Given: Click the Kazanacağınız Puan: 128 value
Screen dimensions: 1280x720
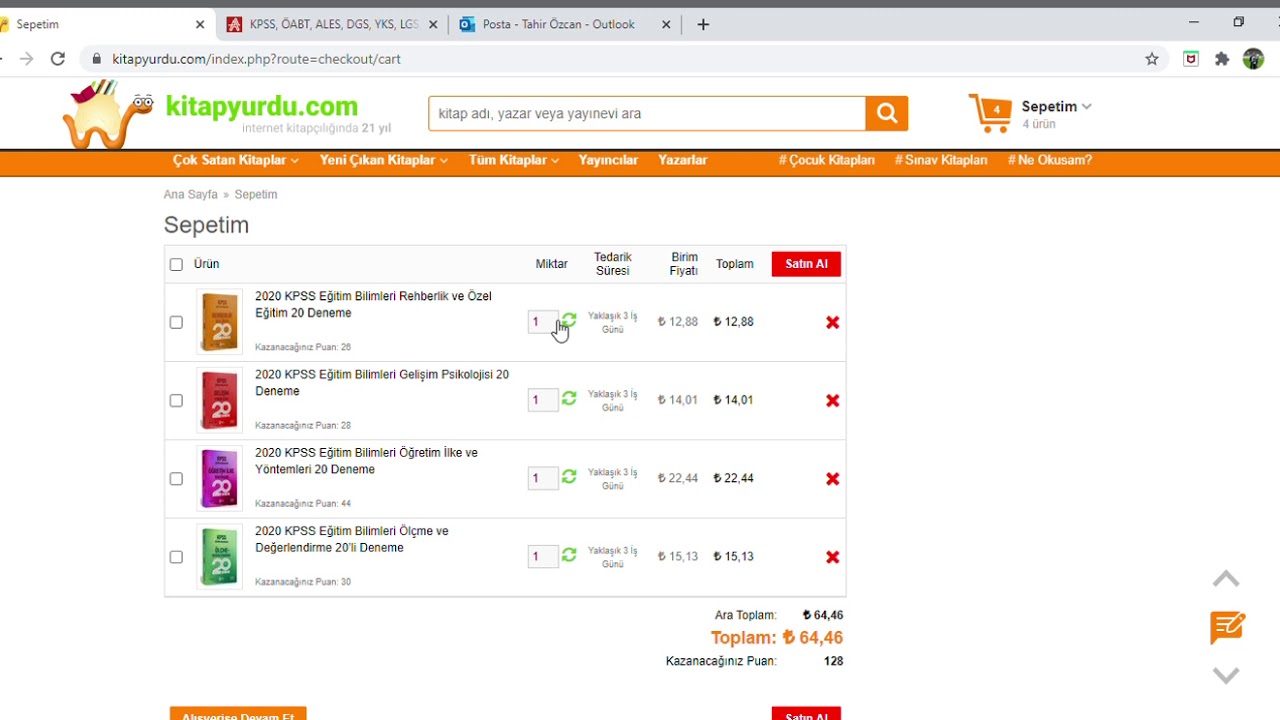Looking at the screenshot, I should tap(834, 661).
